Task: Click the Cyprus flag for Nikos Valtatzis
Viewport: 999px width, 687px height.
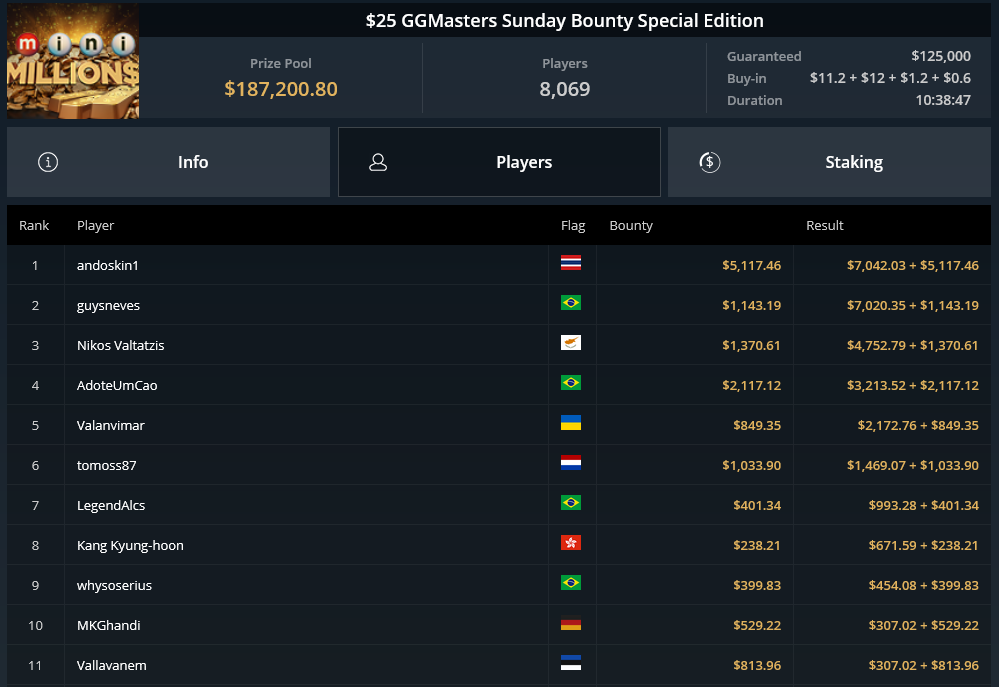Action: (571, 343)
